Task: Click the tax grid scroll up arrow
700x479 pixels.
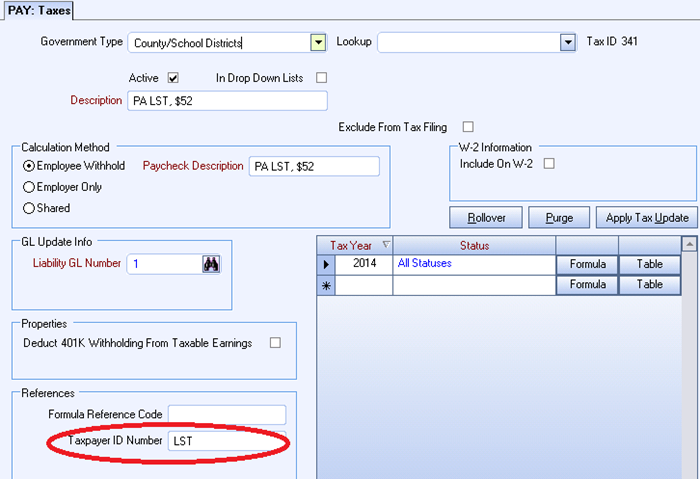Action: 688,244
